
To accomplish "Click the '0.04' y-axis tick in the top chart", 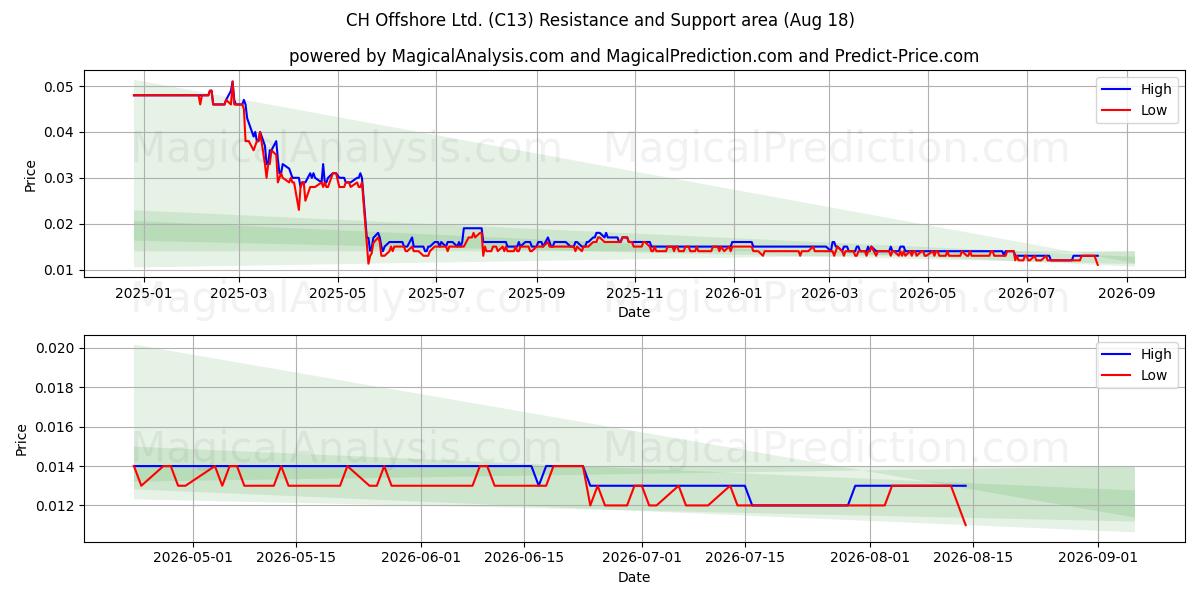I will [x=60, y=132].
